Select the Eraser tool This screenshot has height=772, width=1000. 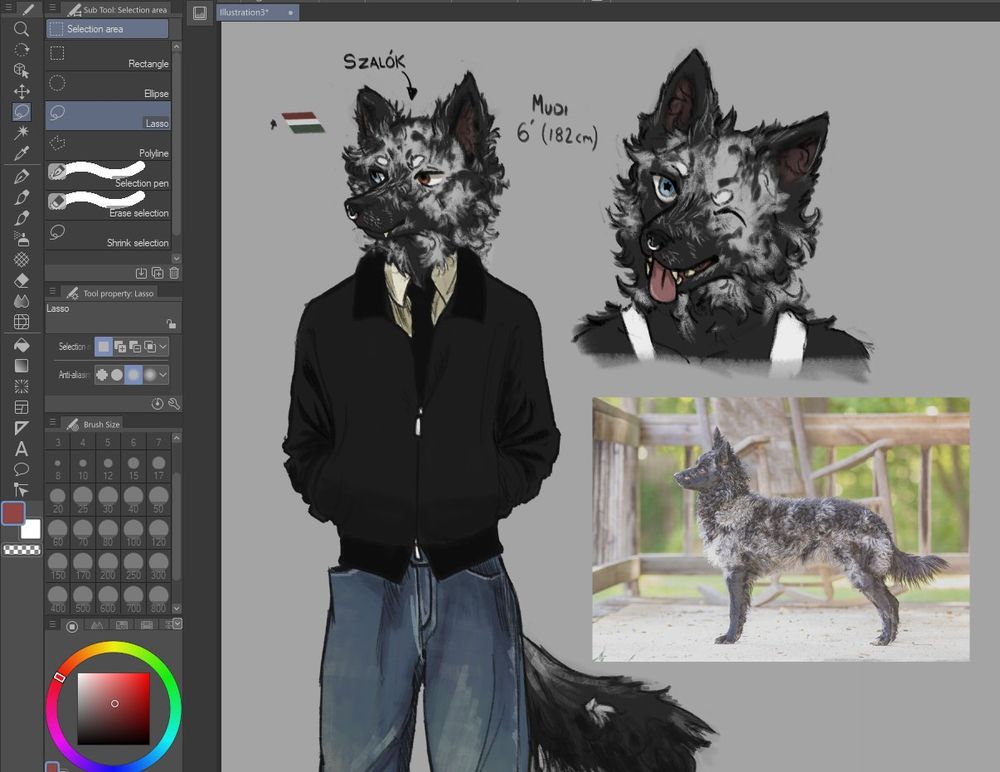pyautogui.click(x=21, y=280)
